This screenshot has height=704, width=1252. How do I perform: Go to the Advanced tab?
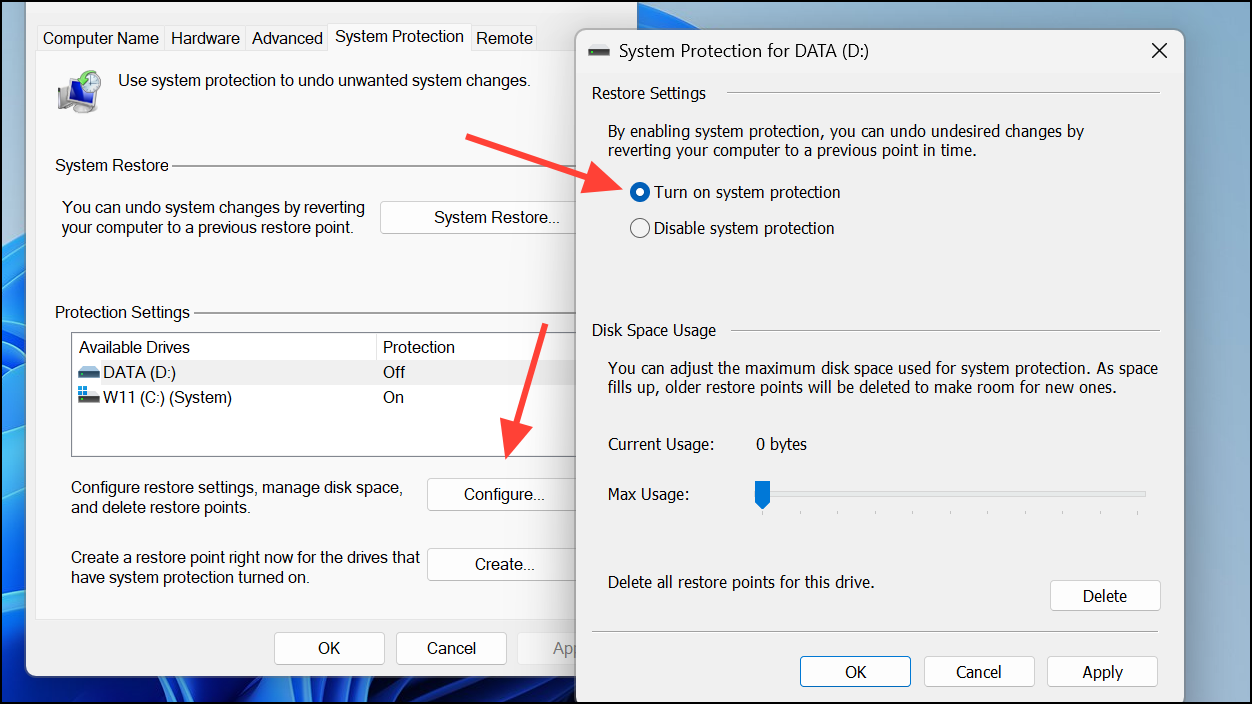[287, 38]
